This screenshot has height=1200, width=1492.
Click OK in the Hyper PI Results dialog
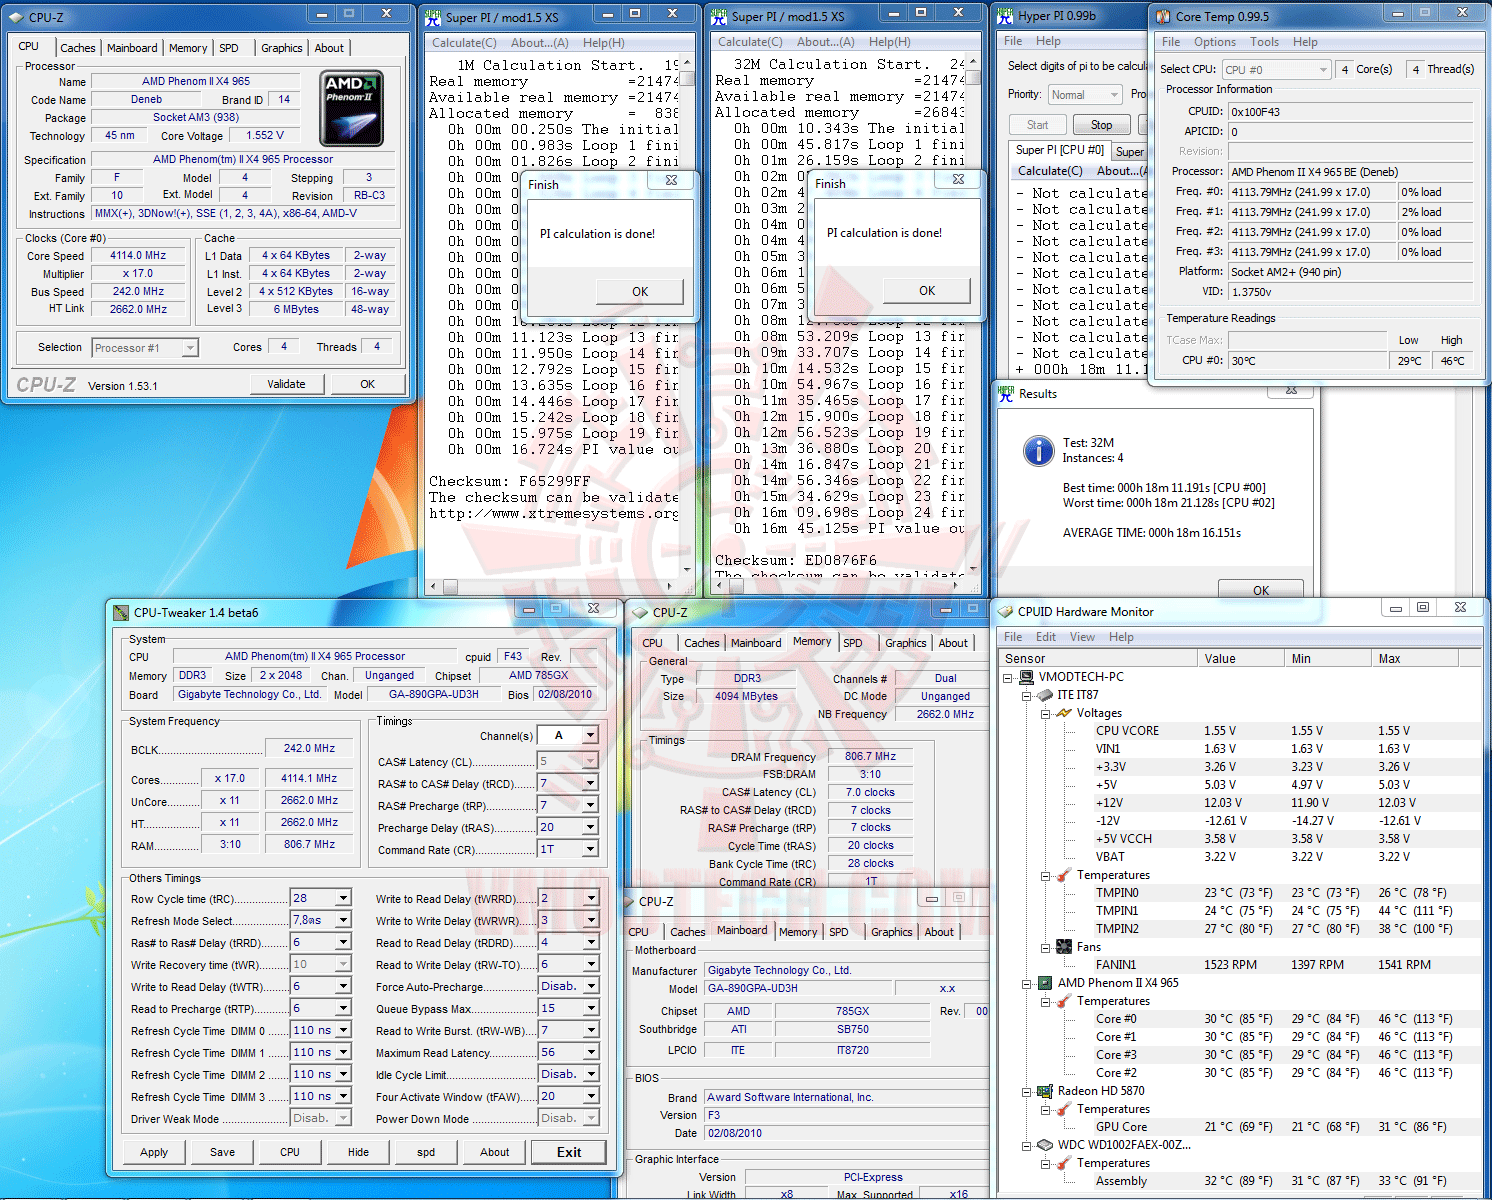(1261, 589)
